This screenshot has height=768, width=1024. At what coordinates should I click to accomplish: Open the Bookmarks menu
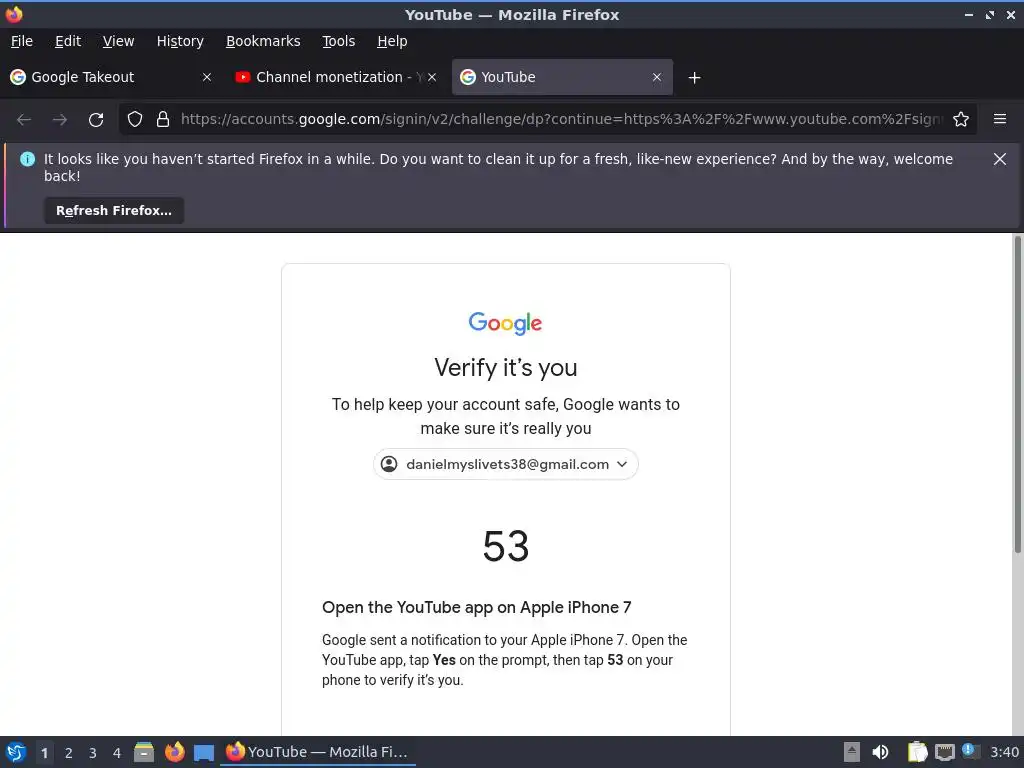[263, 41]
